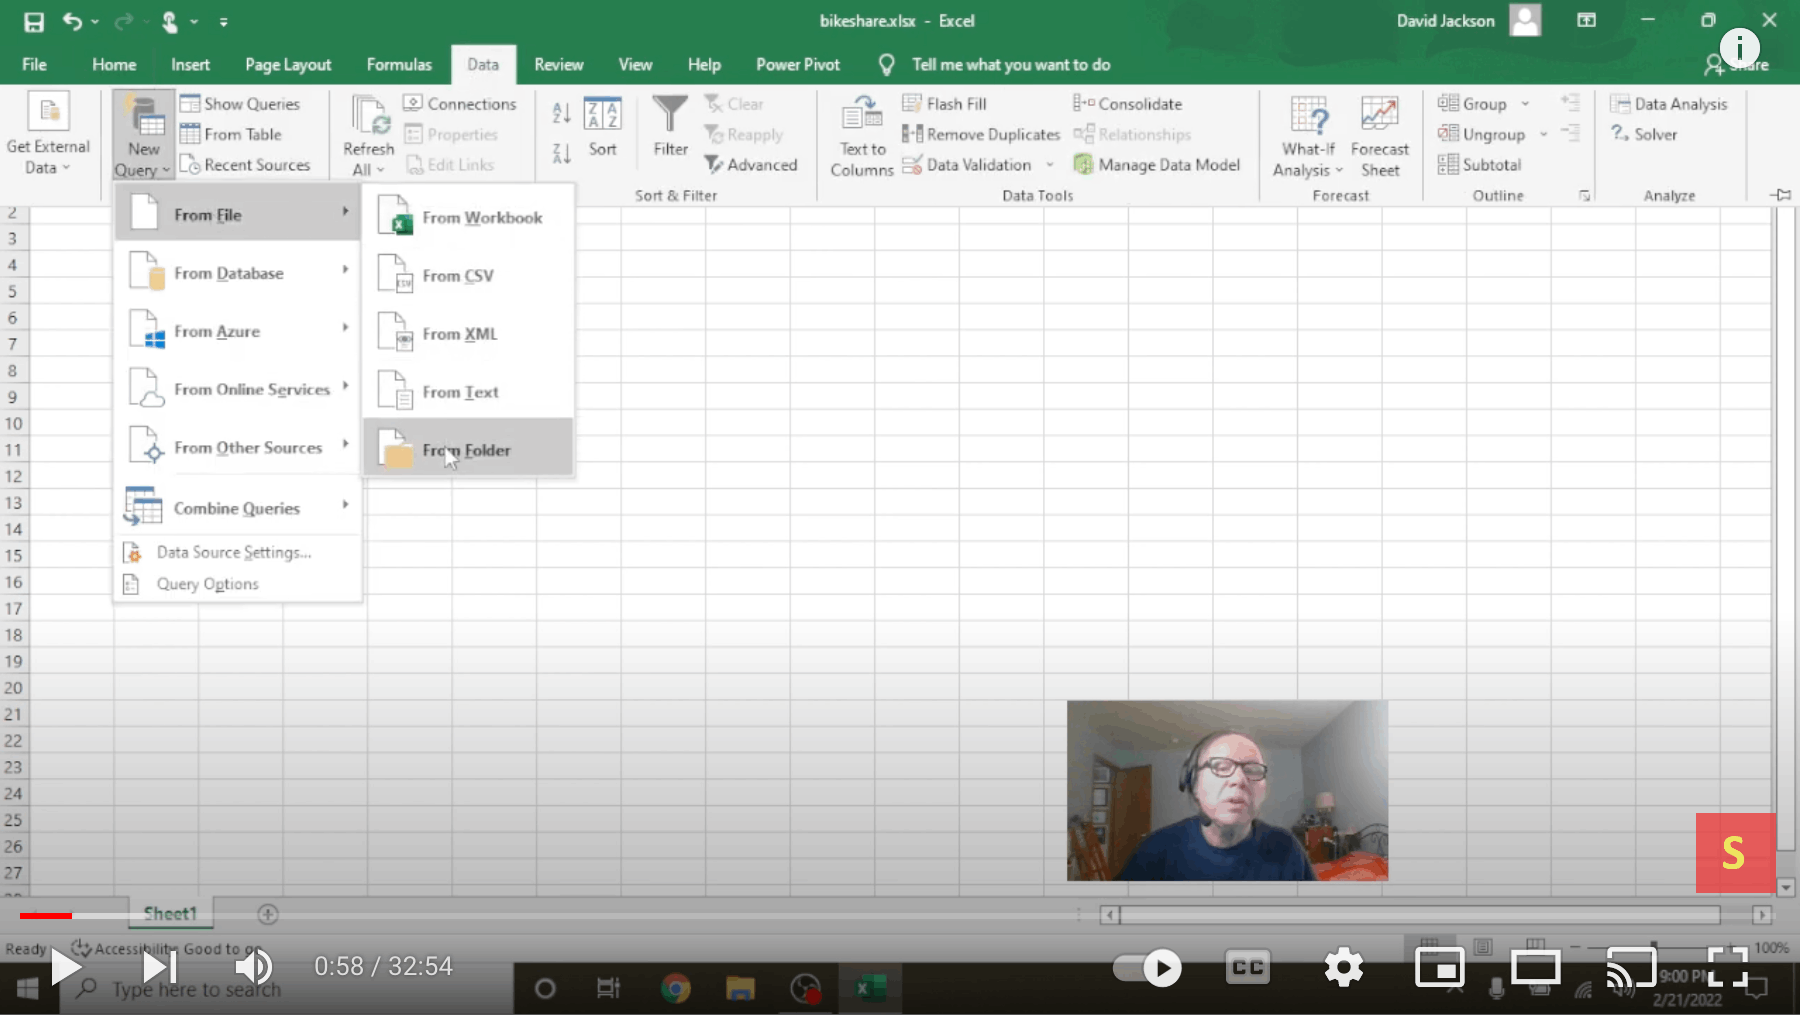Image resolution: width=1806 pixels, height=1016 pixels.
Task: Switch to the Insert tab
Action: point(190,65)
